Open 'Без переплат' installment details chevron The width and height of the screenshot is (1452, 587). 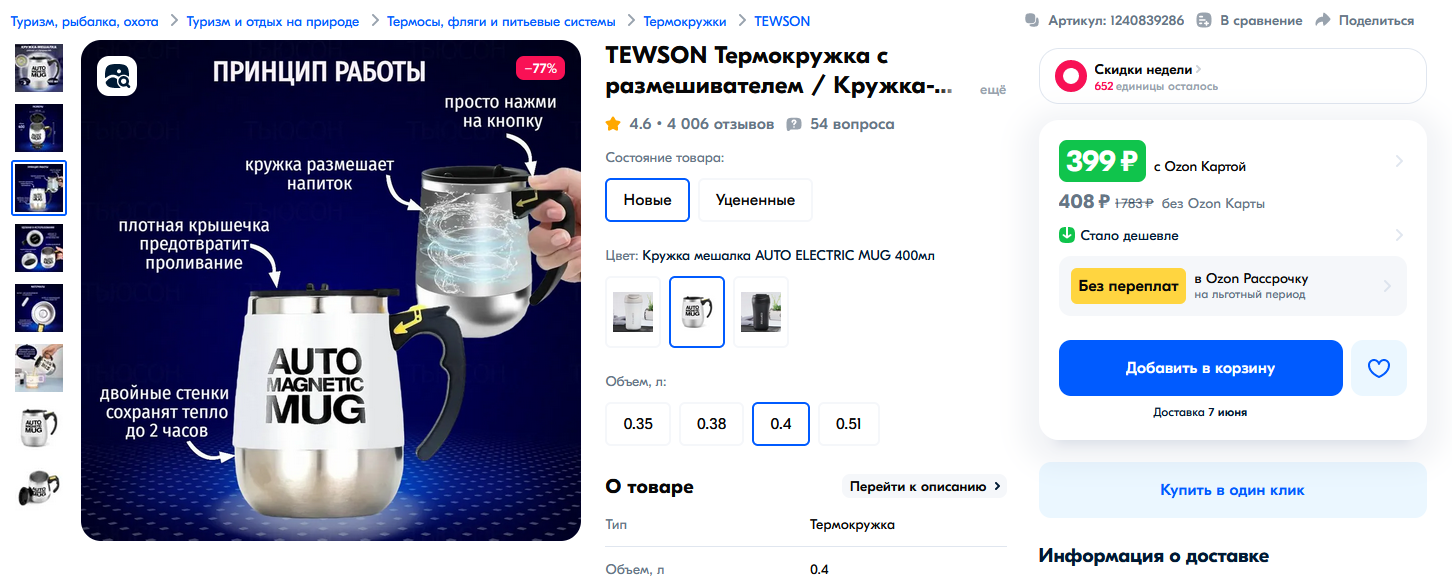coord(1387,286)
